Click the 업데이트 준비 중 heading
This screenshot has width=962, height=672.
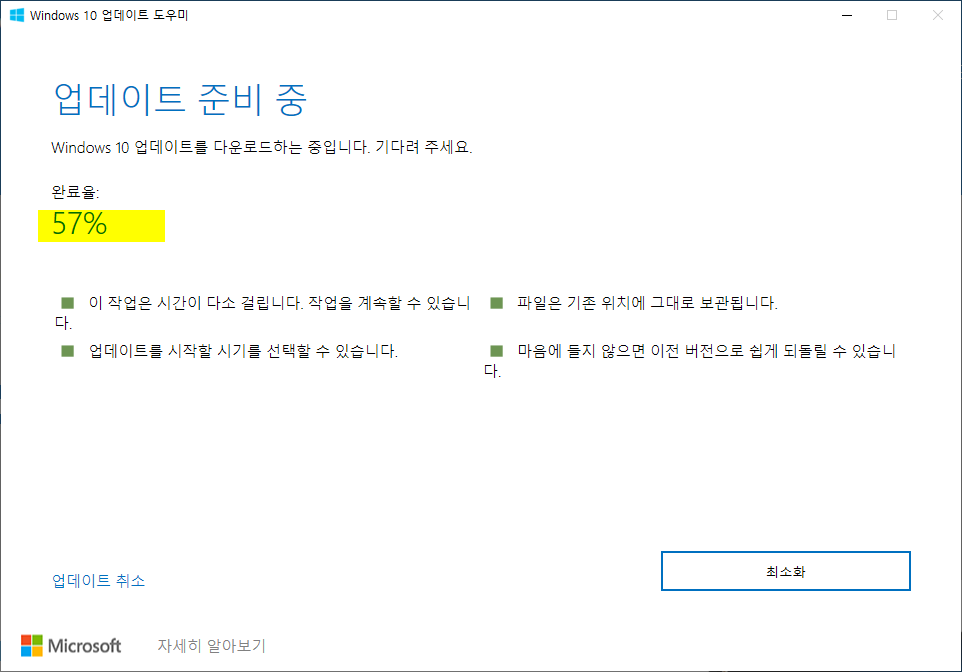pyautogui.click(x=180, y=99)
